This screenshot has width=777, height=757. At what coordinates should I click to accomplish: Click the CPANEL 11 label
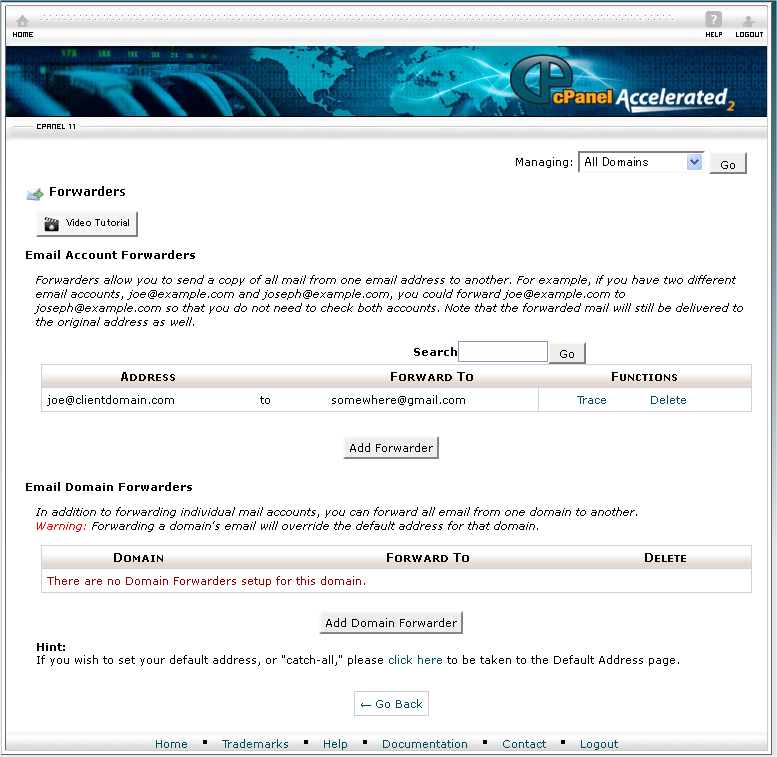coord(56,126)
